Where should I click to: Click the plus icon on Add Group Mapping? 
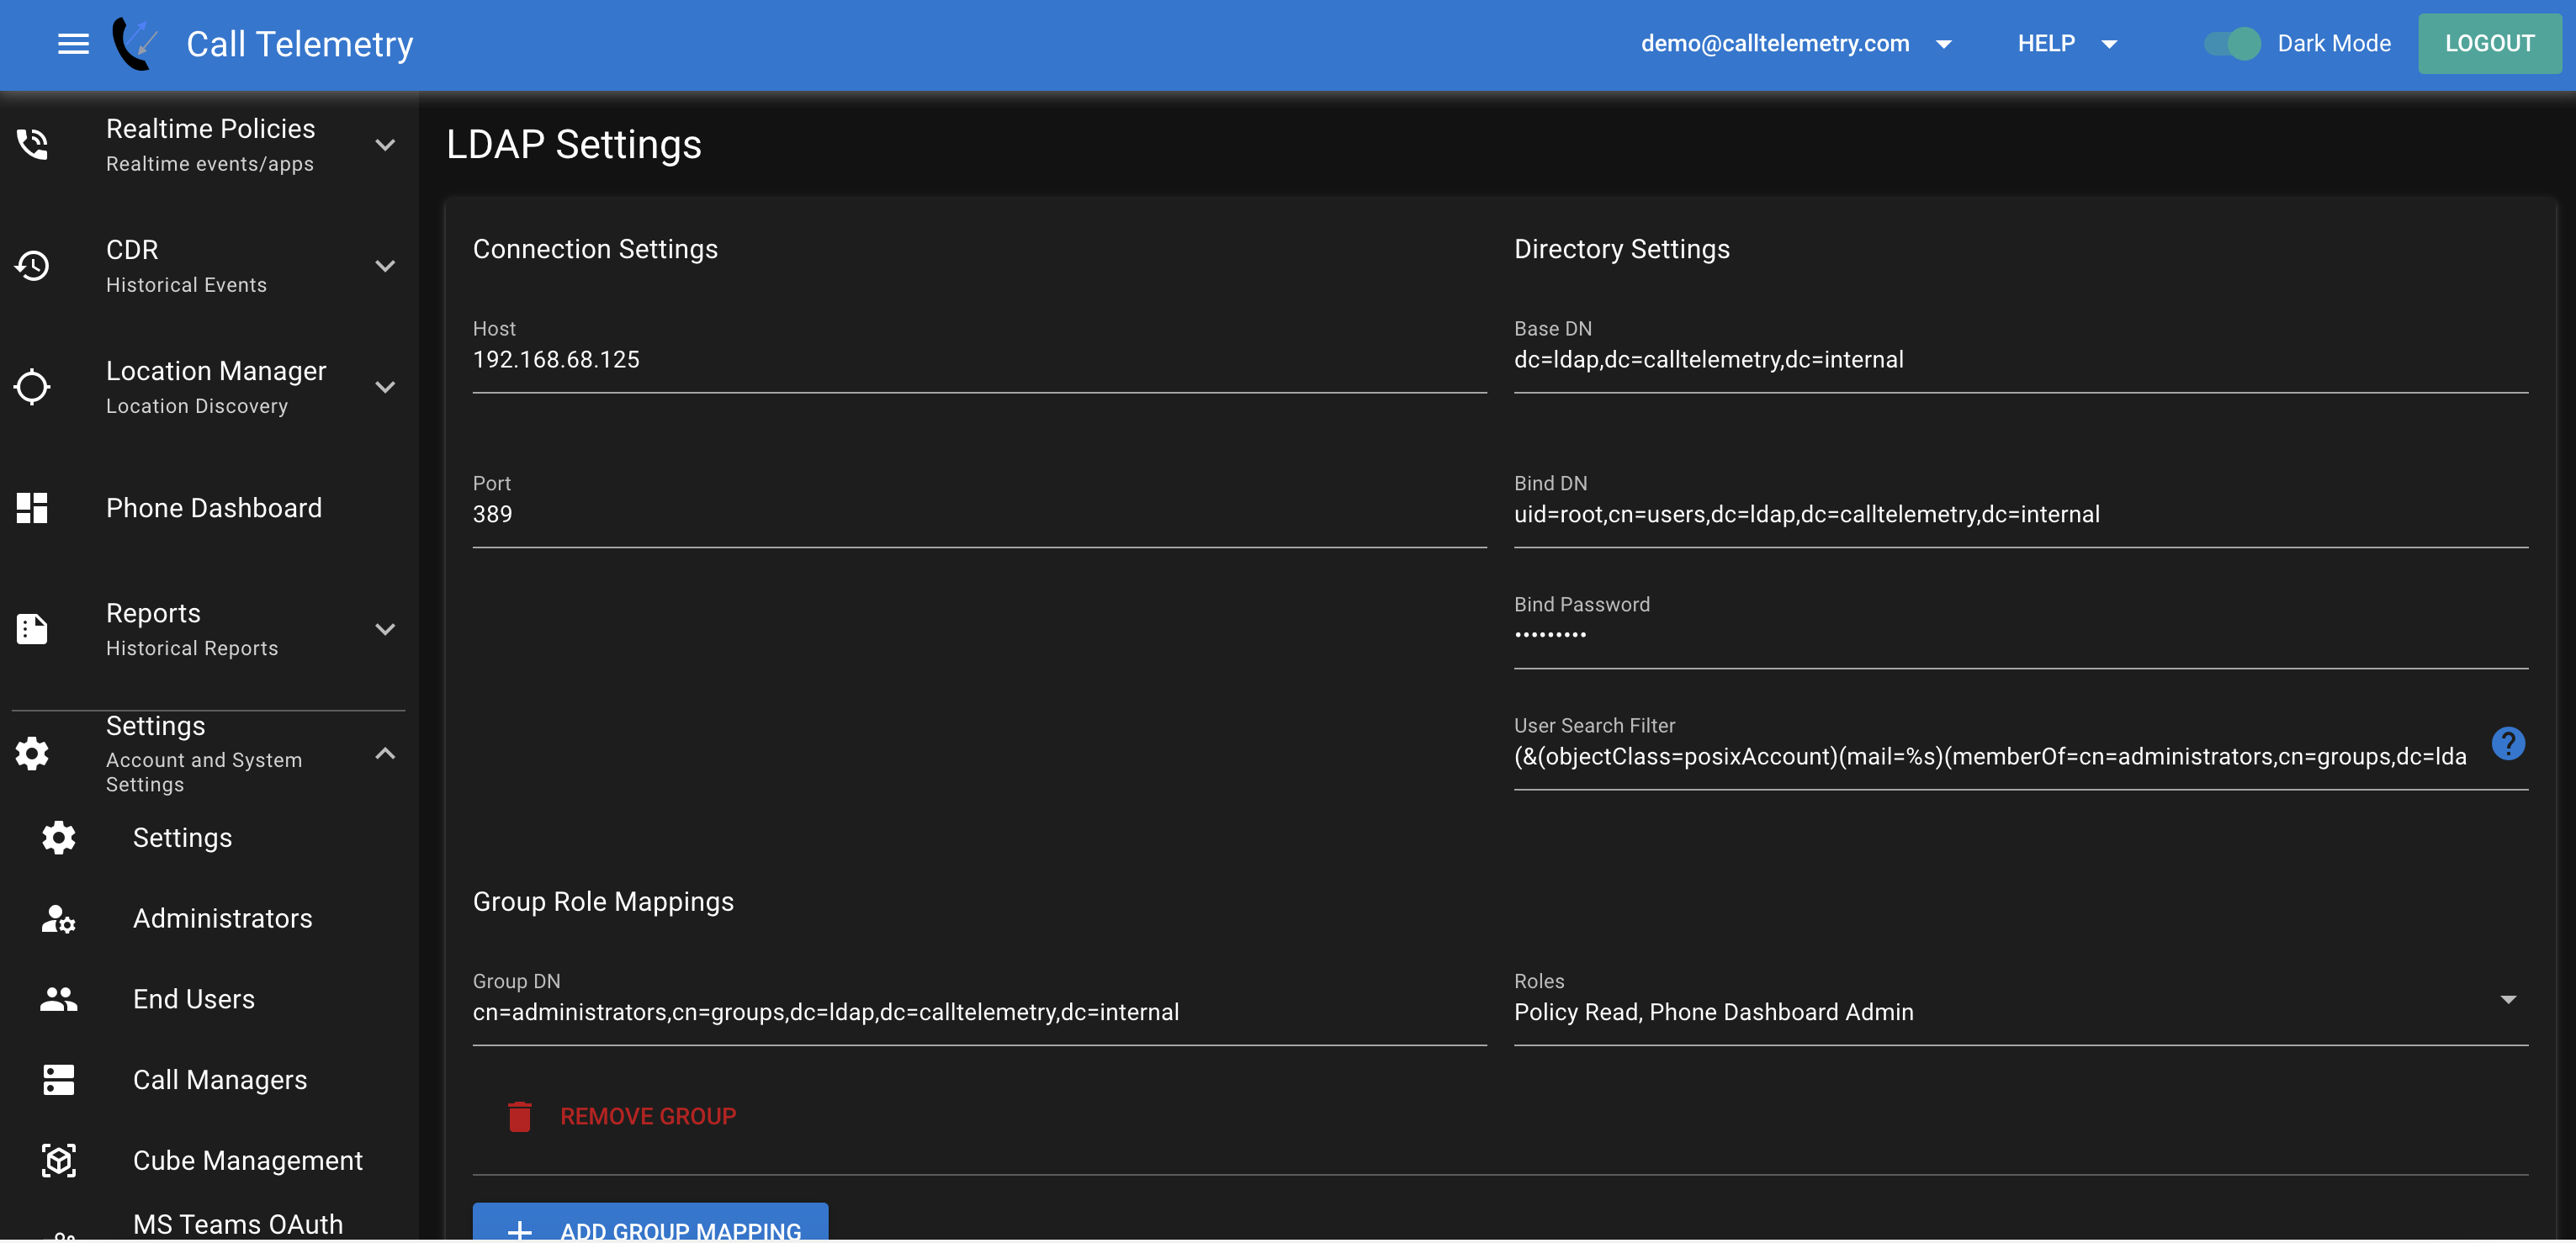[520, 1232]
